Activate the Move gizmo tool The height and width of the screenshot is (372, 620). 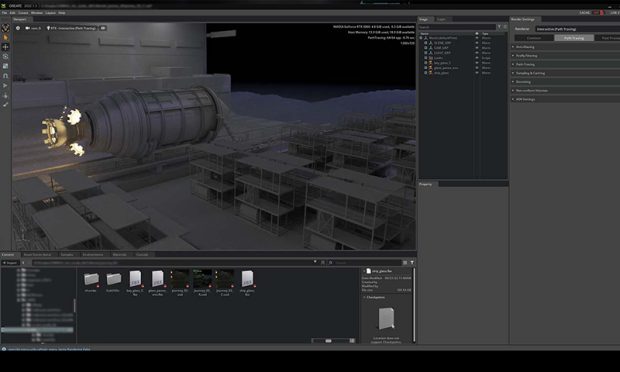[6, 47]
